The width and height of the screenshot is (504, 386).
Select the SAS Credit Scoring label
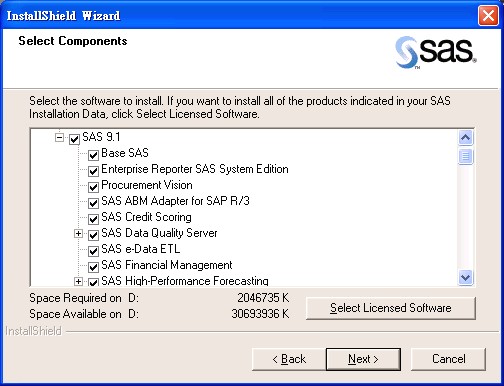146,217
